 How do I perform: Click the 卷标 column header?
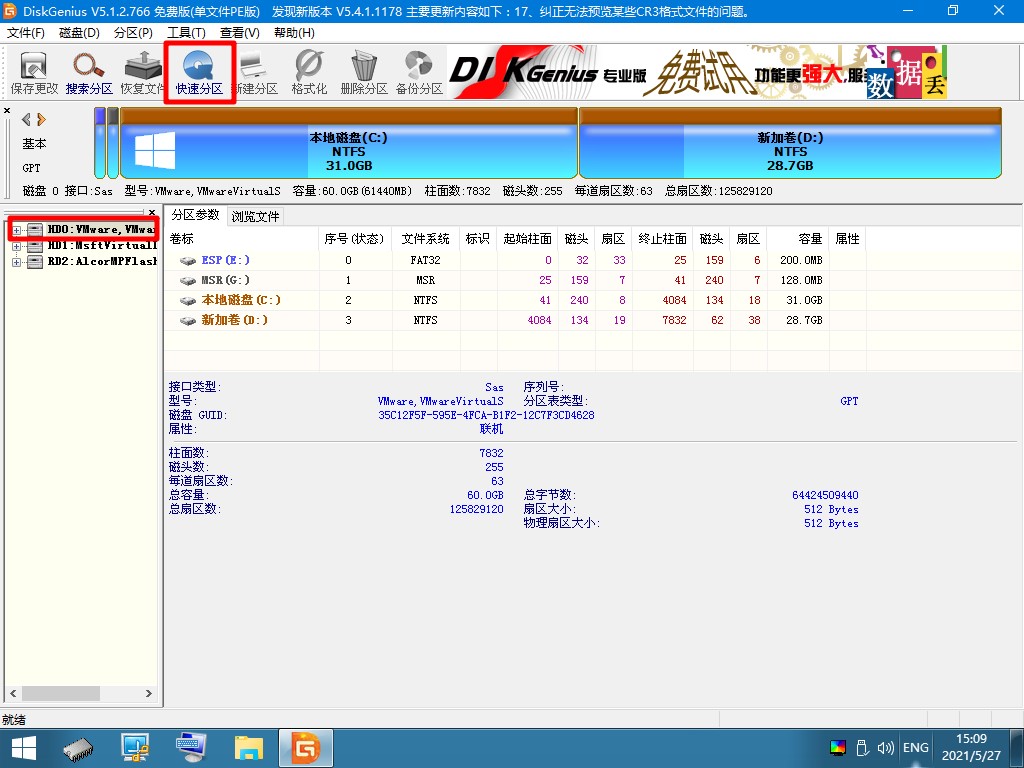(x=242, y=239)
